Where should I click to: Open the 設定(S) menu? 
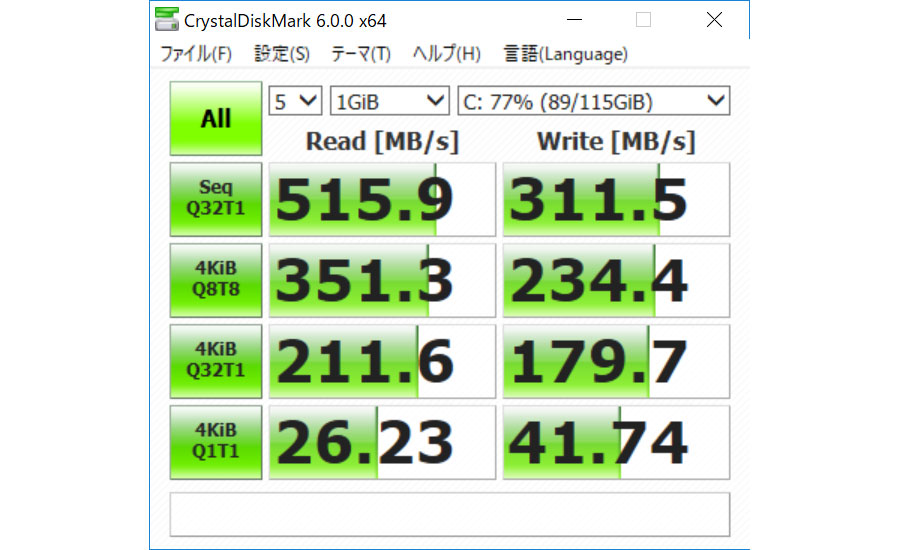click(x=282, y=54)
